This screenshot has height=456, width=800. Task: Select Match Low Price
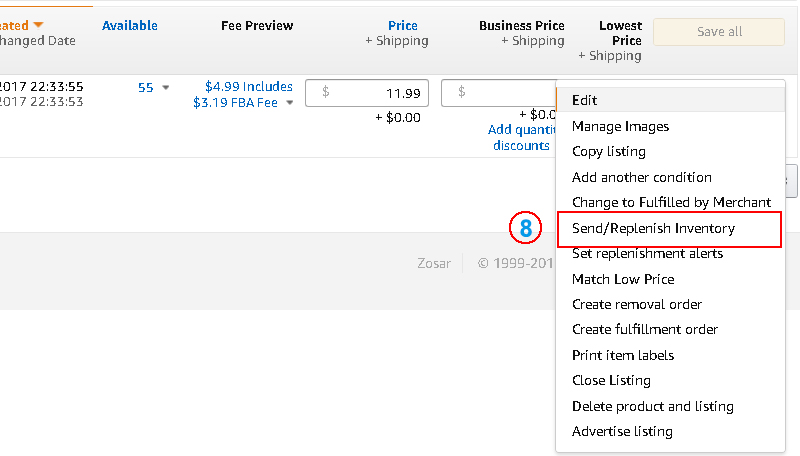click(622, 279)
